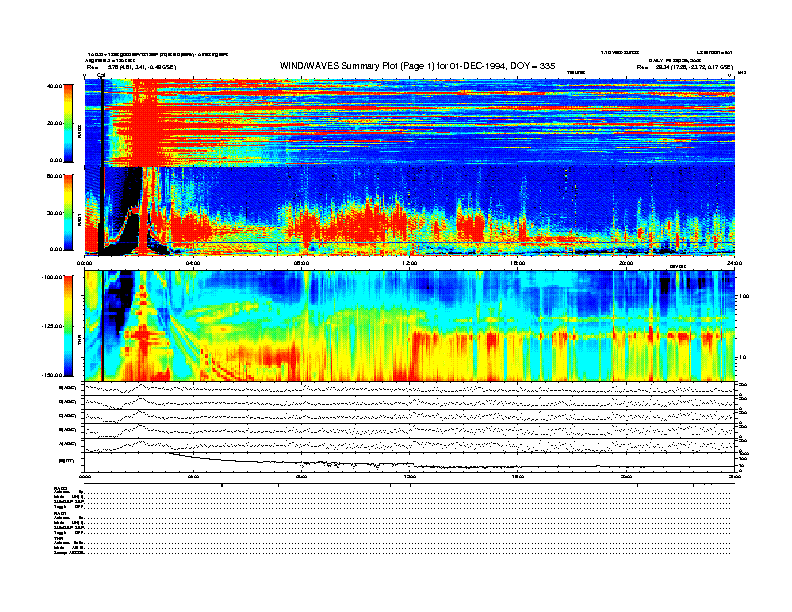
Task: Click the TNR heading in bottom status rows
Action: pyautogui.click(x=57, y=538)
